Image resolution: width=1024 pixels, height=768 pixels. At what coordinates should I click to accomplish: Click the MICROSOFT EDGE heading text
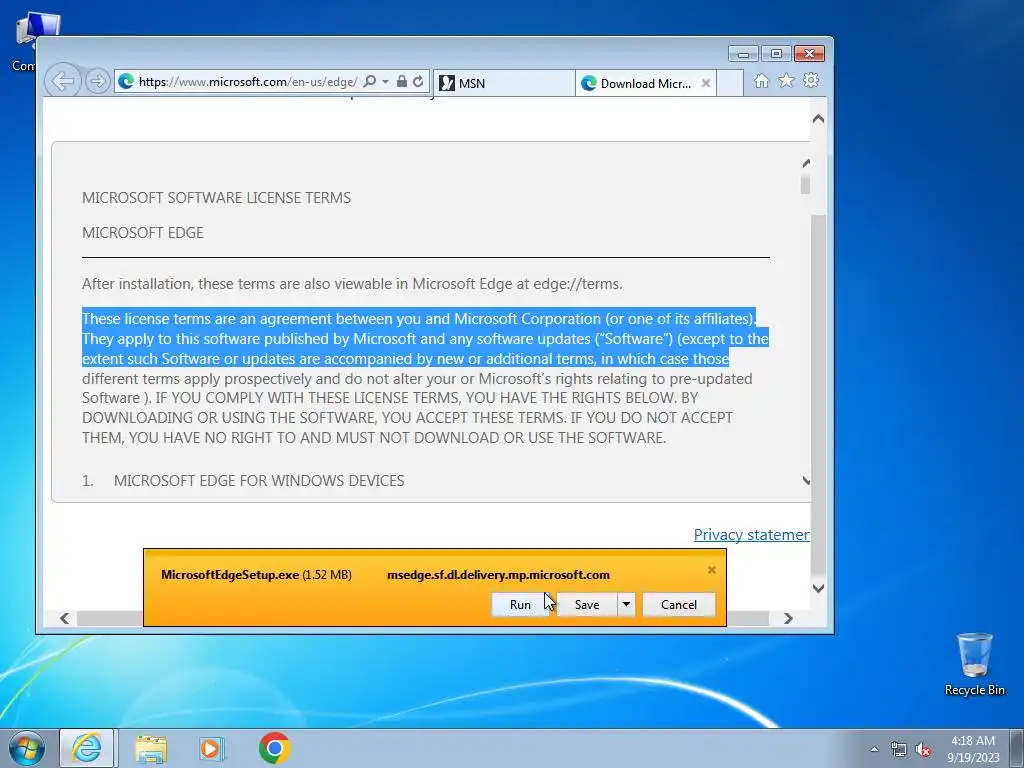click(x=142, y=233)
